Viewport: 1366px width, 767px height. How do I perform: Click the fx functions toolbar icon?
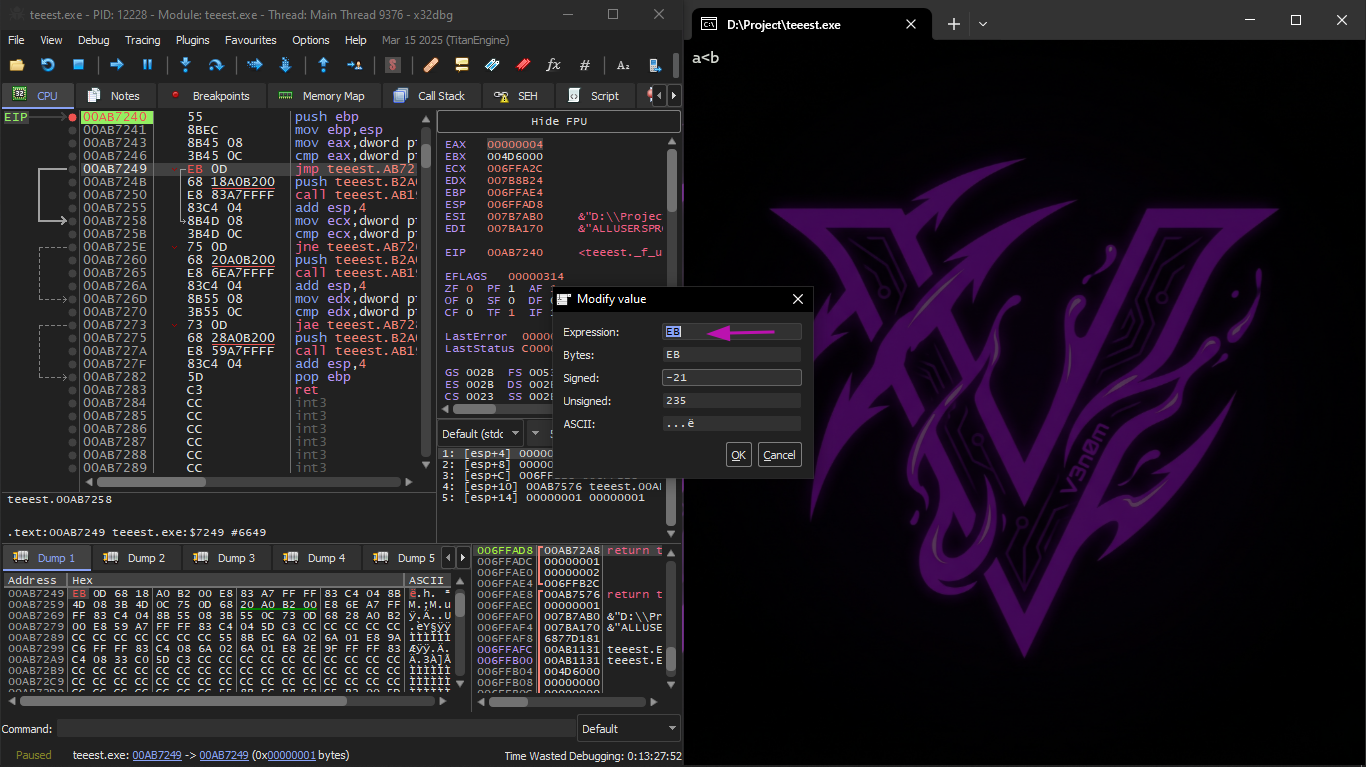(553, 65)
